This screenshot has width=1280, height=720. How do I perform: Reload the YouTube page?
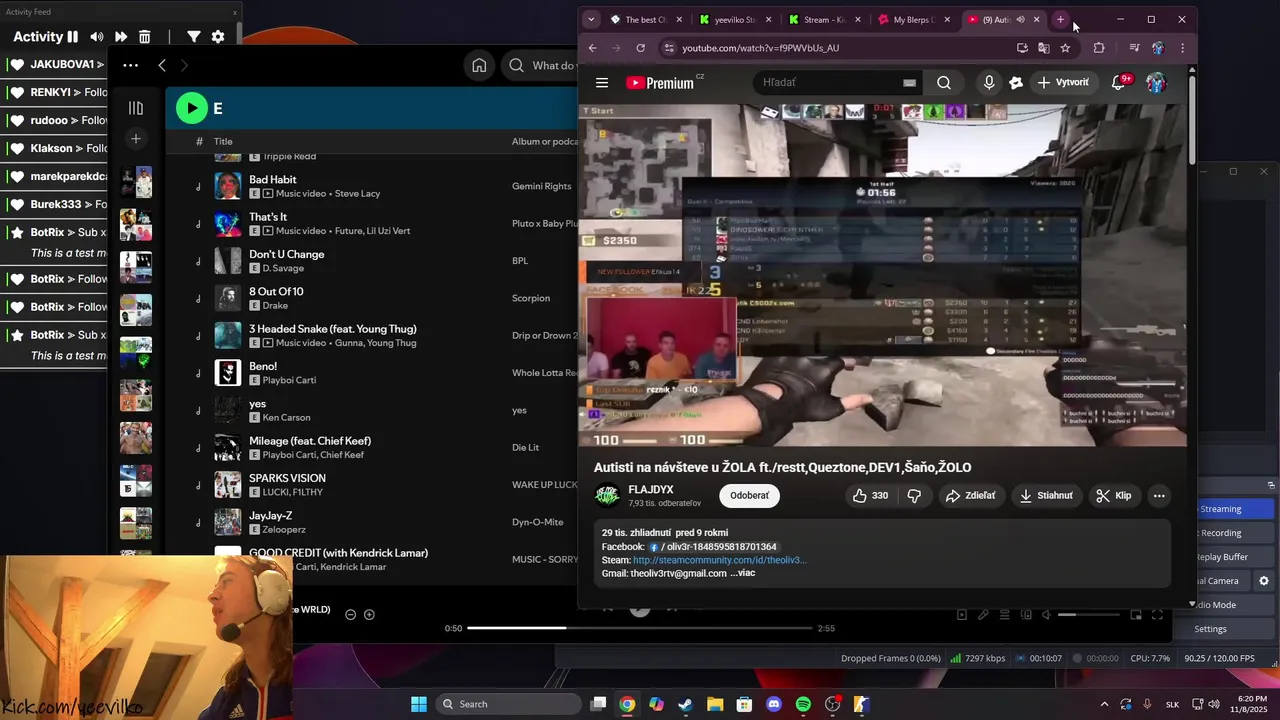pyautogui.click(x=642, y=48)
